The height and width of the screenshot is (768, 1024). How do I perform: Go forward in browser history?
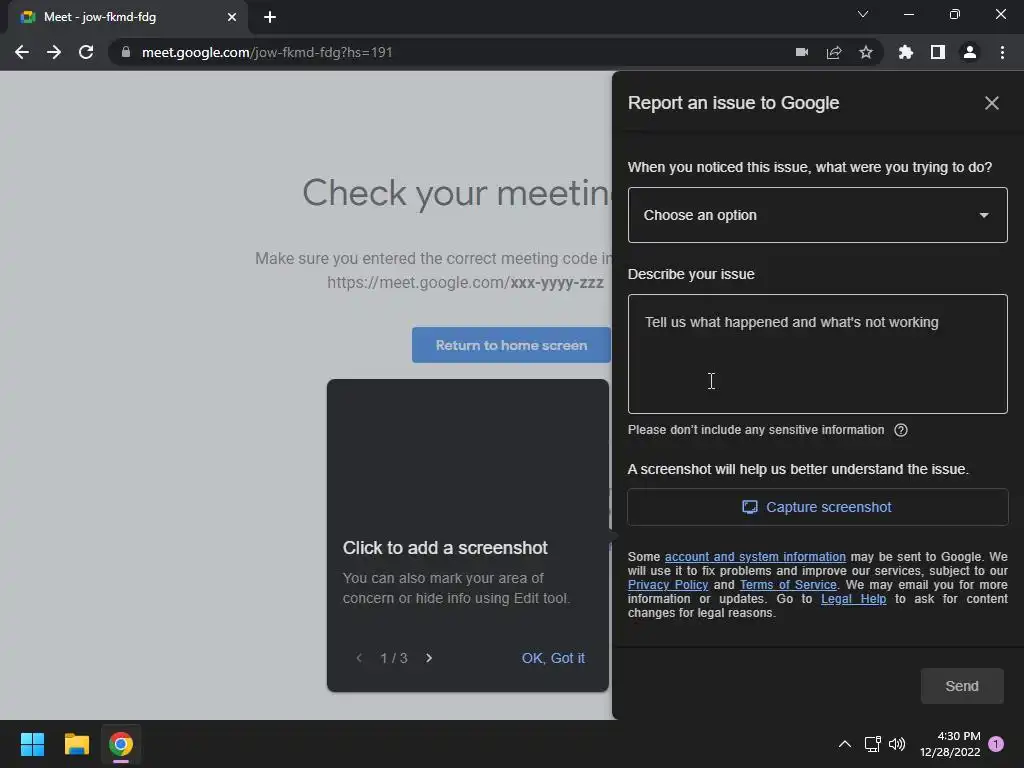click(x=54, y=52)
